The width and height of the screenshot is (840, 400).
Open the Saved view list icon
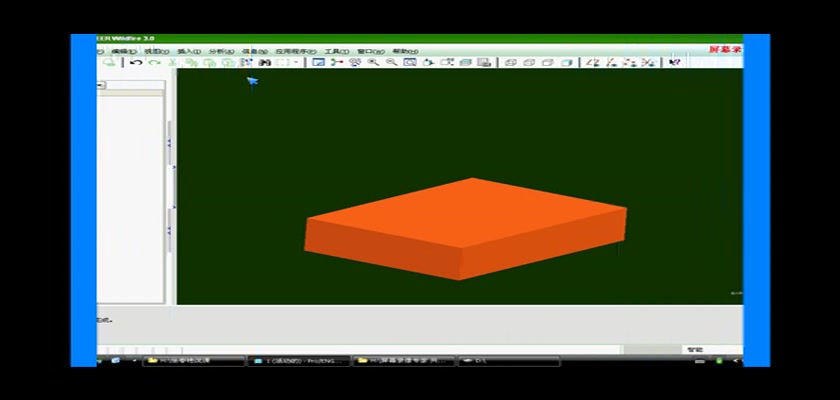447,63
